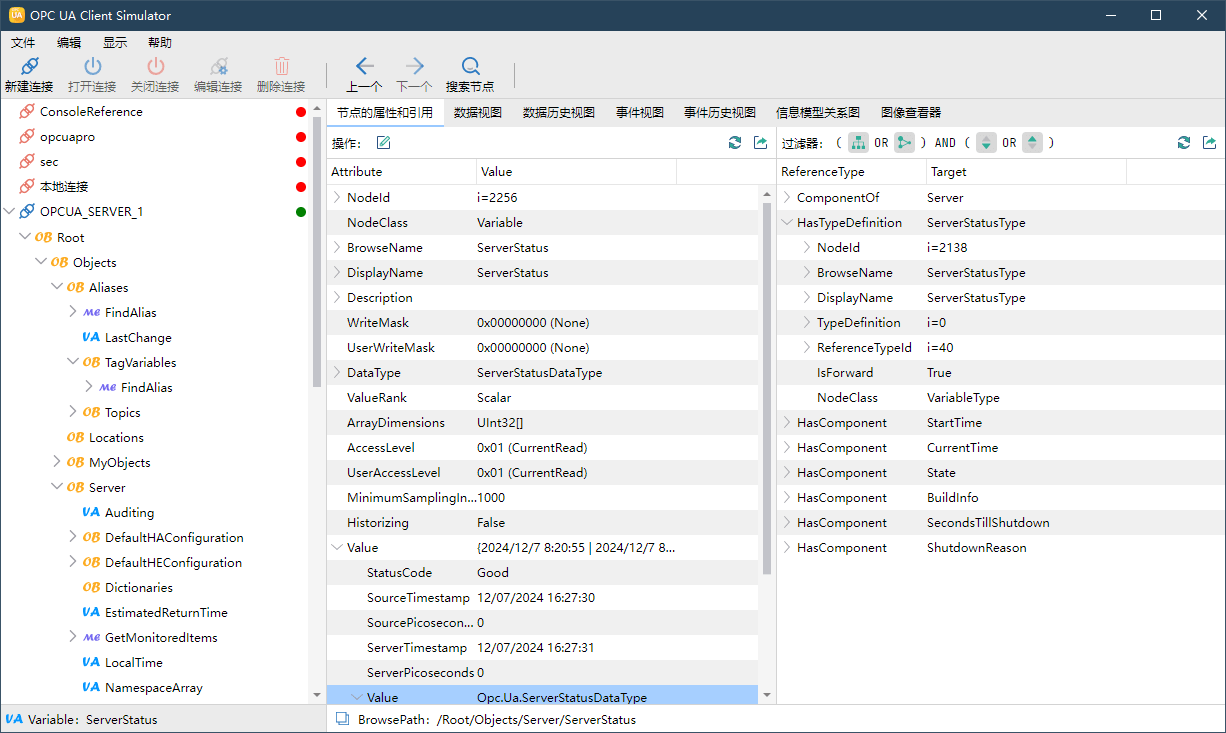Image resolution: width=1226 pixels, height=733 pixels.
Task: Go back with the 上一个 arrow
Action: 364,67
